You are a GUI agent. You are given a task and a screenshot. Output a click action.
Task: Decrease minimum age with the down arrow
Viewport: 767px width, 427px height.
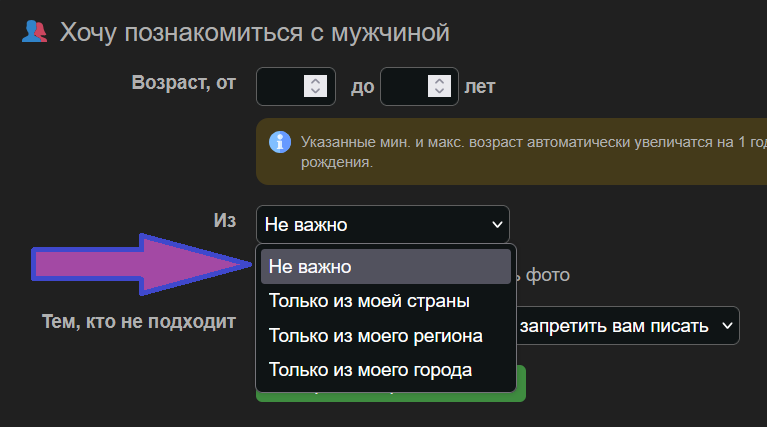316,92
